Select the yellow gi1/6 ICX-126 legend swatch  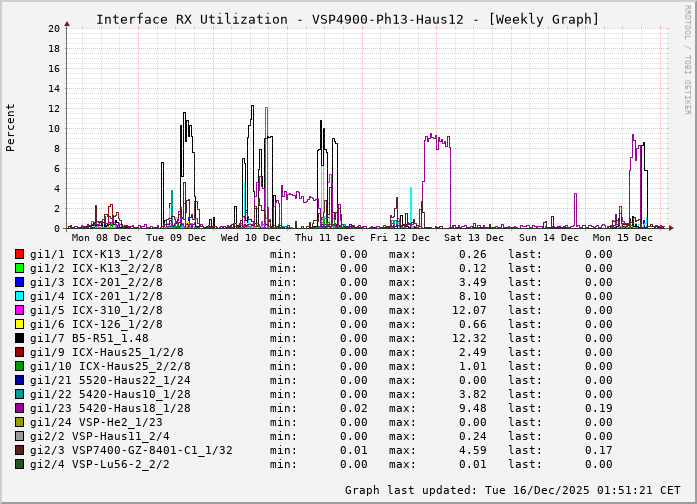click(20, 325)
